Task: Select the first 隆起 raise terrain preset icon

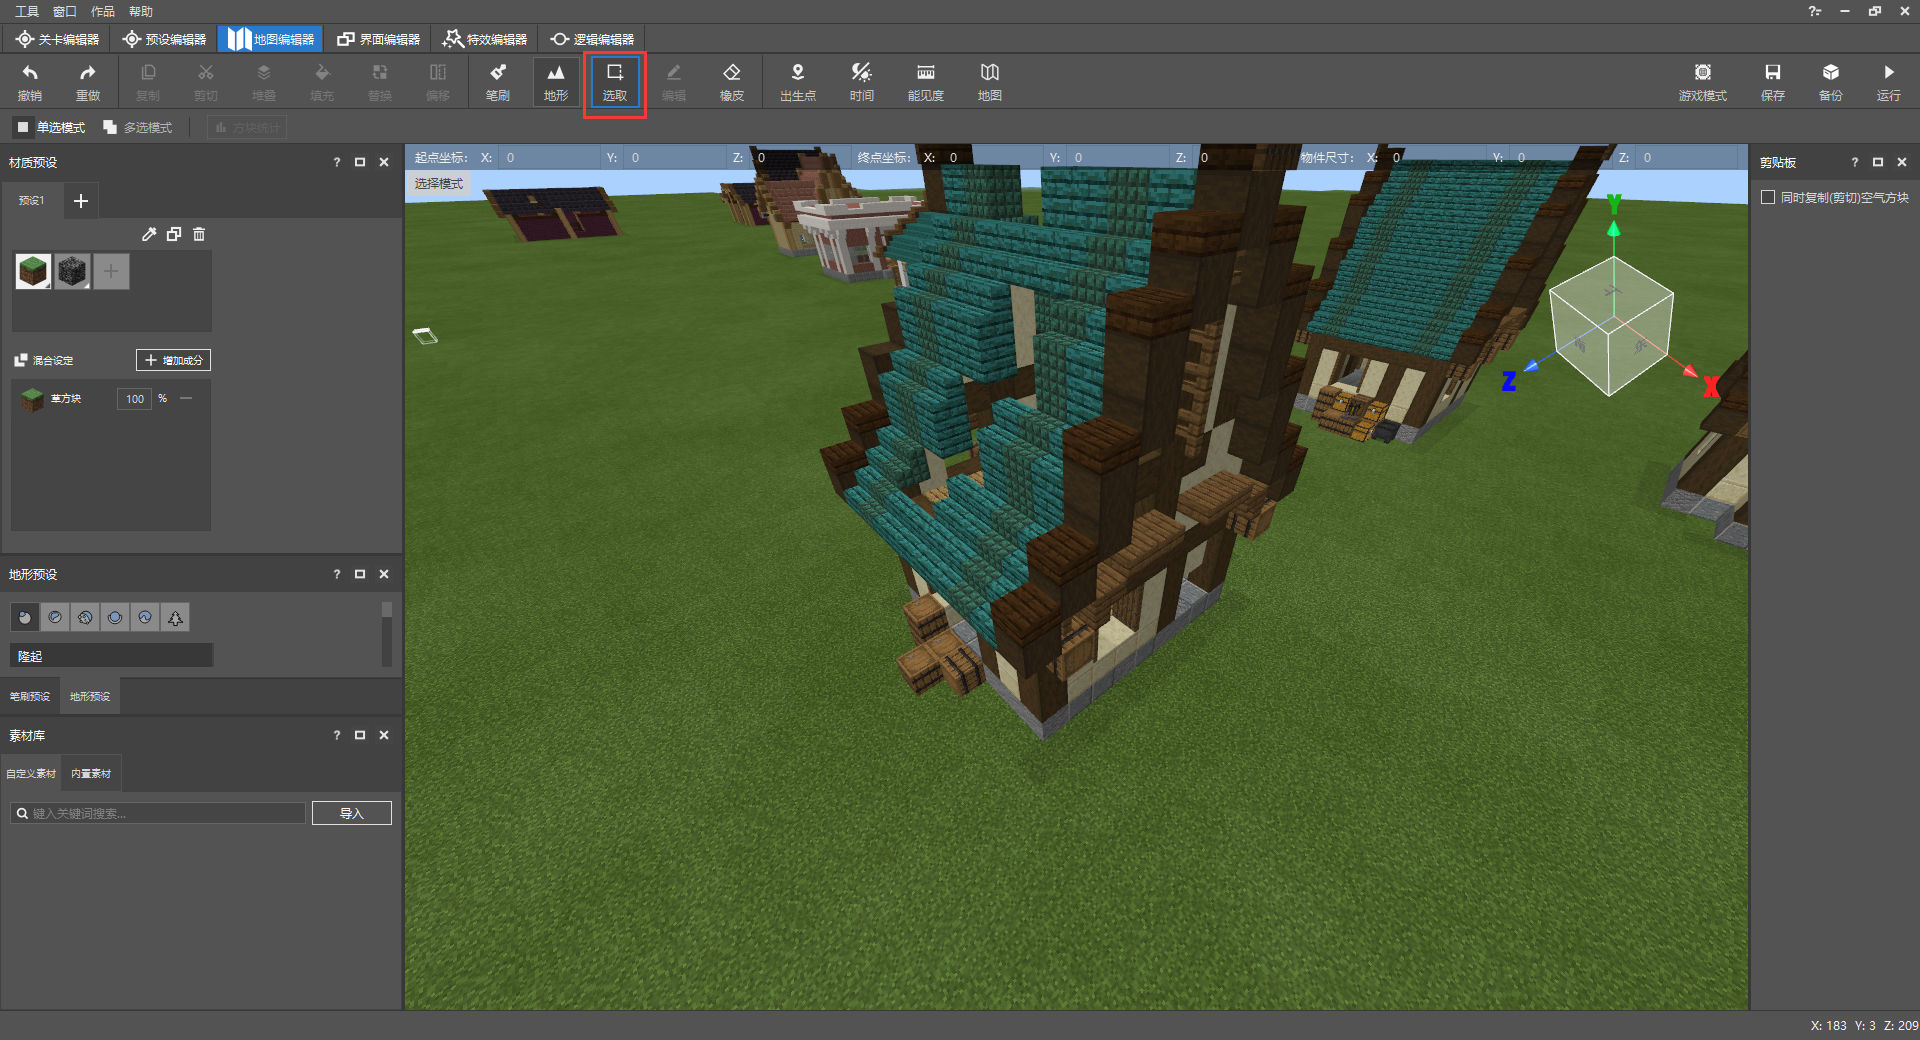Action: click(25, 618)
